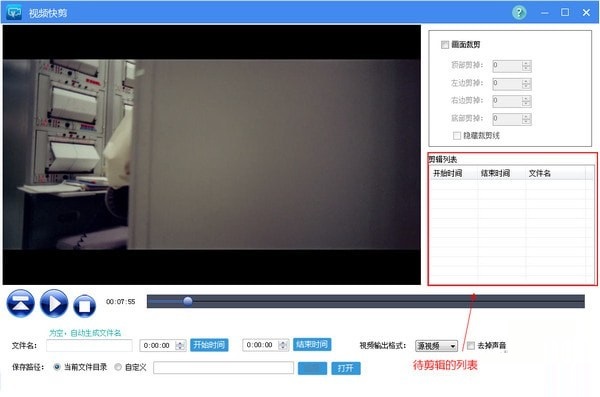
Task: Increase the 左边剪掉 value with up arrow
Action: 527,81
